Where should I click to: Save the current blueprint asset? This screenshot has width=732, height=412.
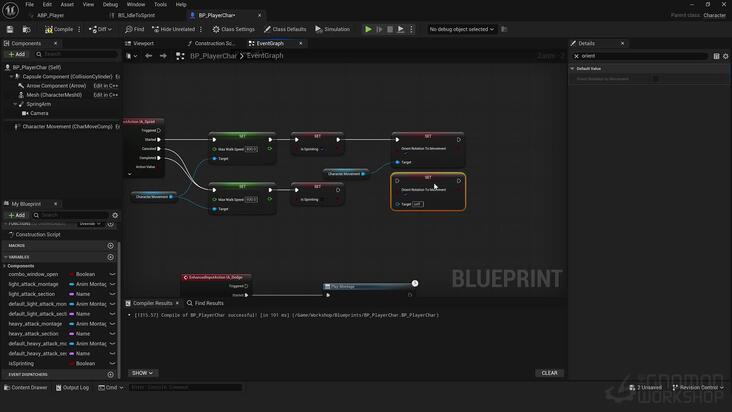coord(10,29)
